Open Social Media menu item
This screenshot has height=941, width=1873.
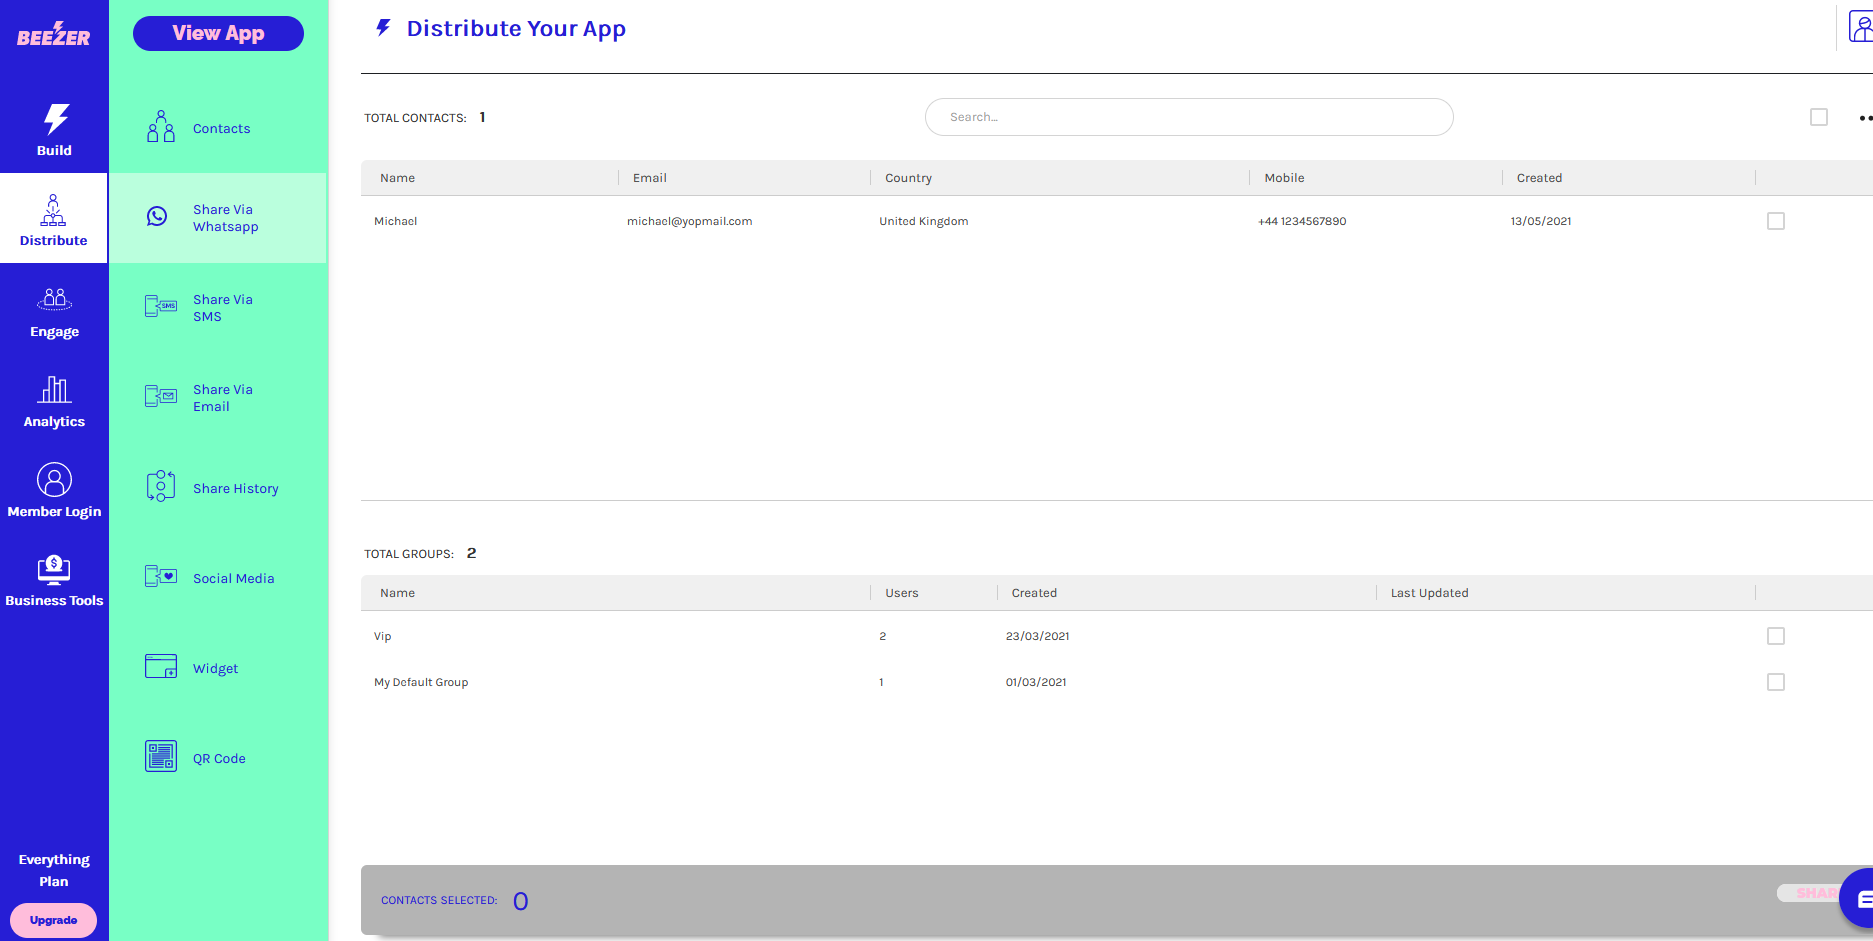[218, 578]
